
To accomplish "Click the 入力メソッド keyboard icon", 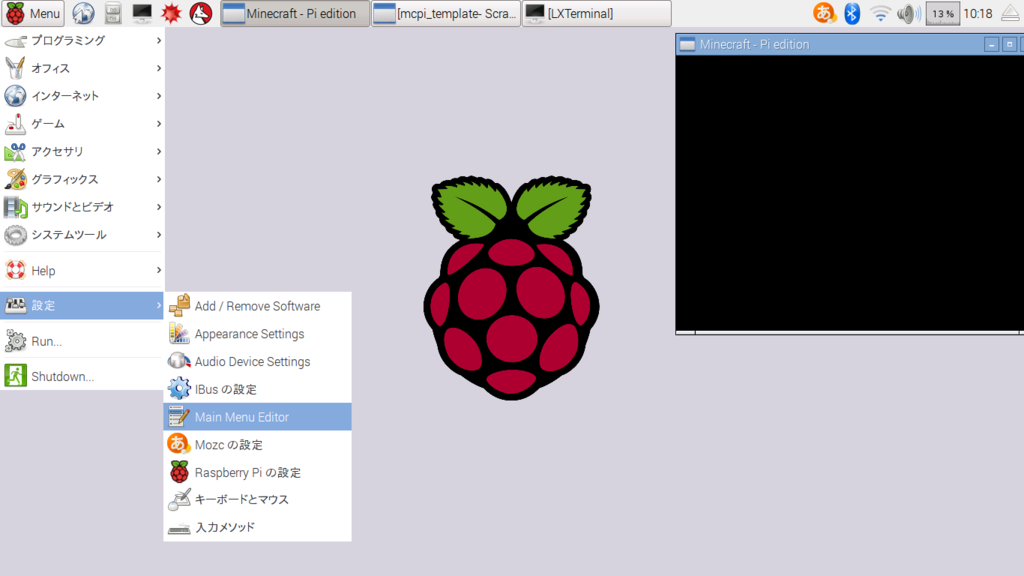I will [179, 528].
